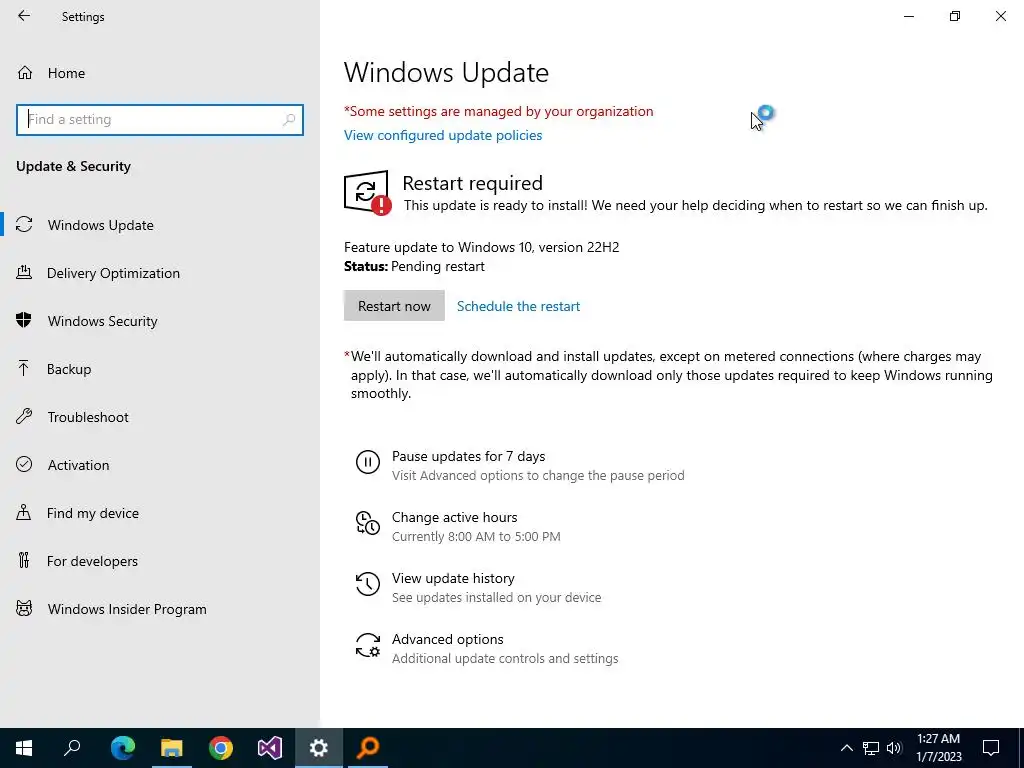Viewport: 1024px width, 768px height.
Task: Open the notification center icon
Action: [x=991, y=748]
